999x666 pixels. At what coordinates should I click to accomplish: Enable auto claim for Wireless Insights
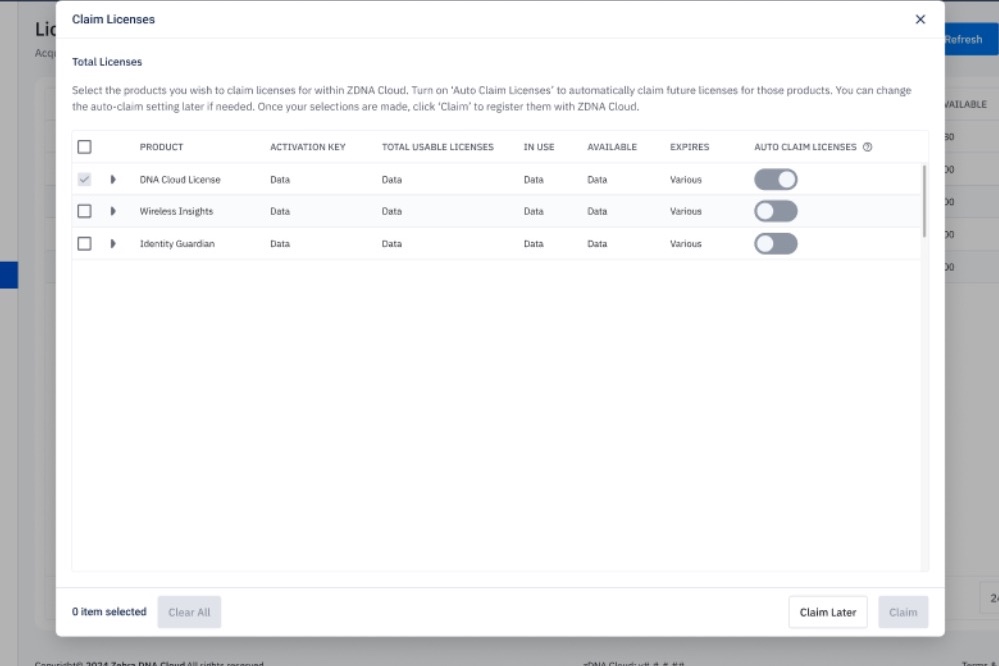tap(775, 212)
